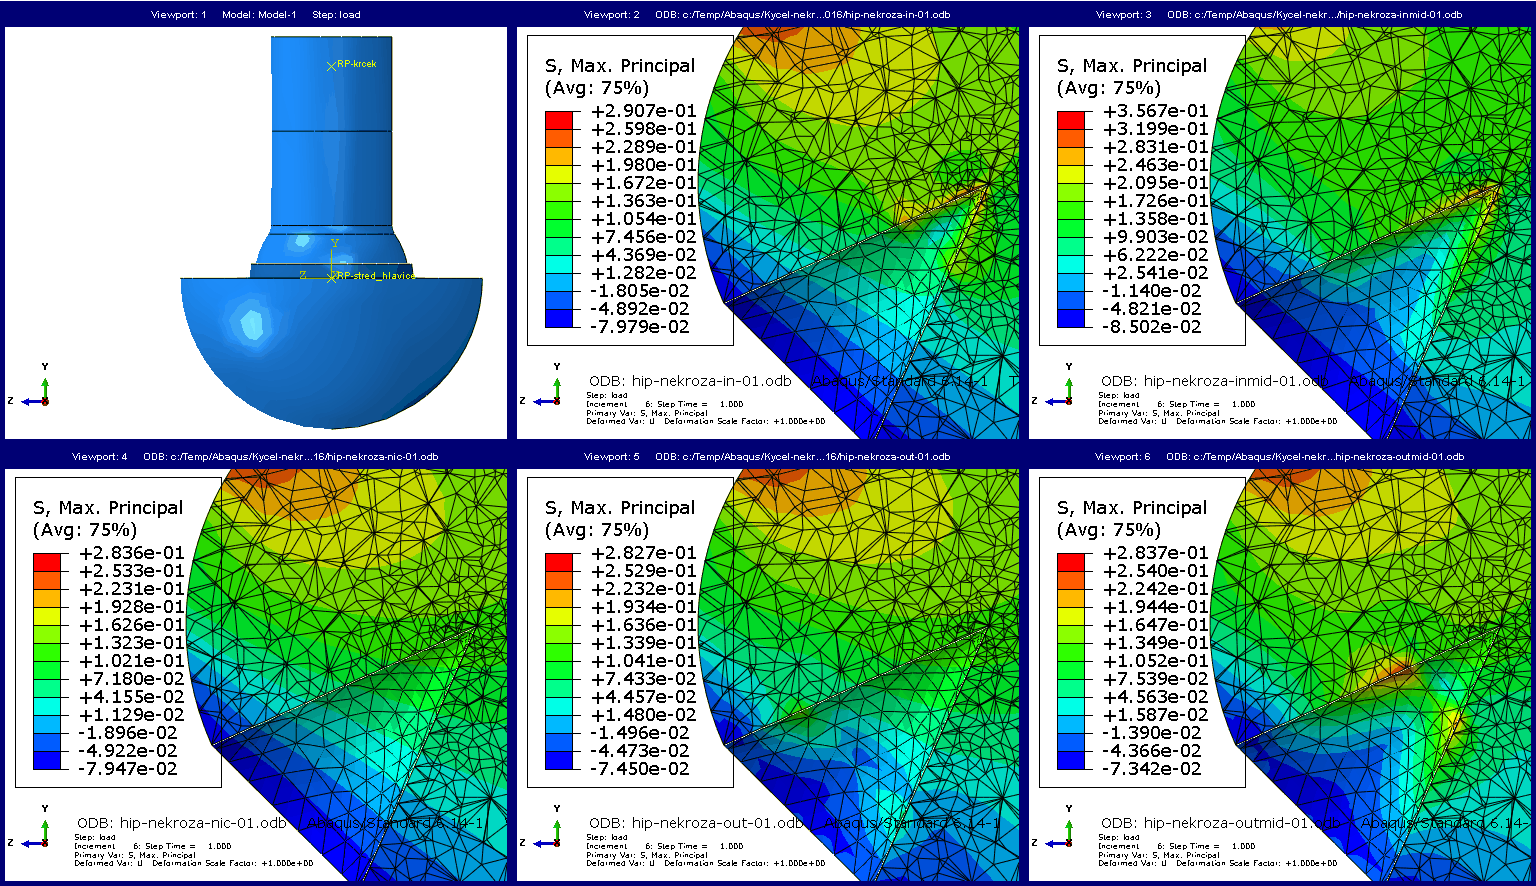Click the RP-krcek reference point marker
1536x886 pixels.
tap(332, 65)
